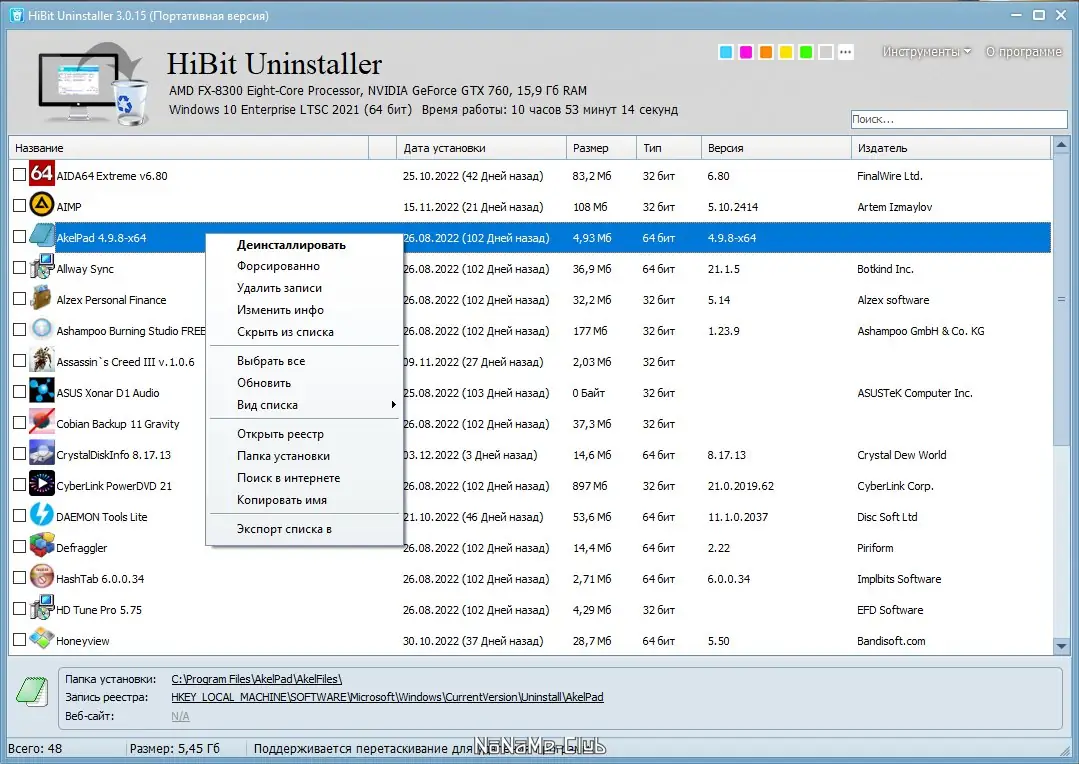Choose Скрыть из списка menu entry
This screenshot has height=764, width=1079.
[305, 332]
